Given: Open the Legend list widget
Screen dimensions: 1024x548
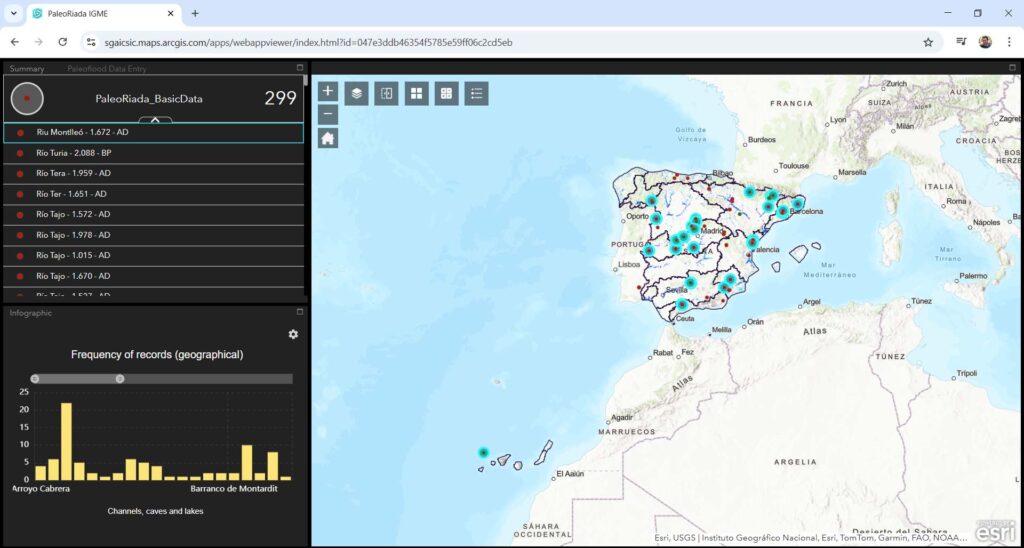Looking at the screenshot, I should pos(476,93).
